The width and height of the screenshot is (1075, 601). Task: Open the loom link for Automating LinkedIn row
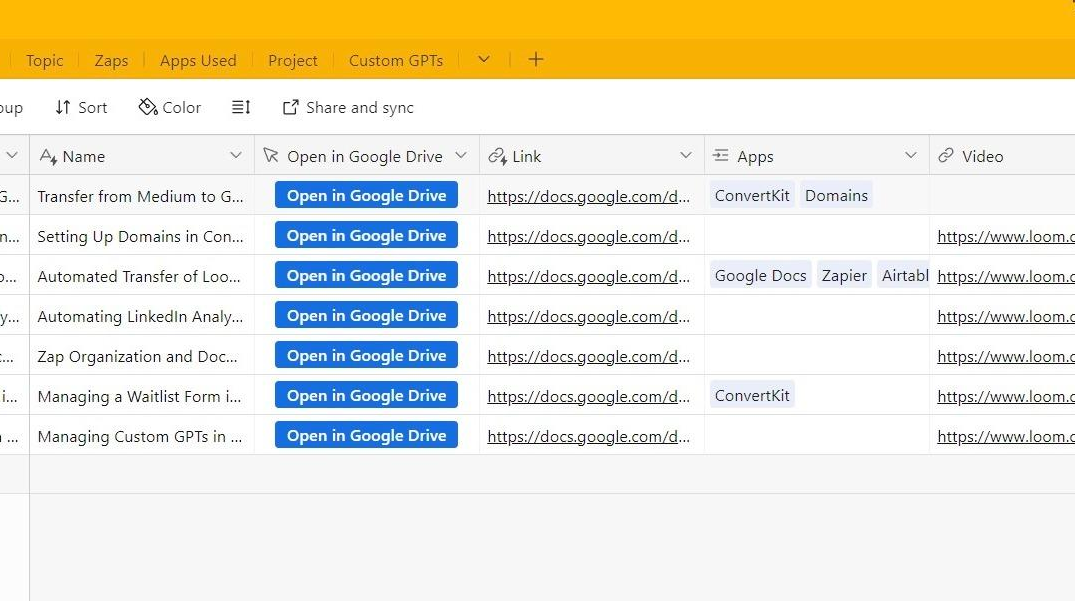point(1005,316)
